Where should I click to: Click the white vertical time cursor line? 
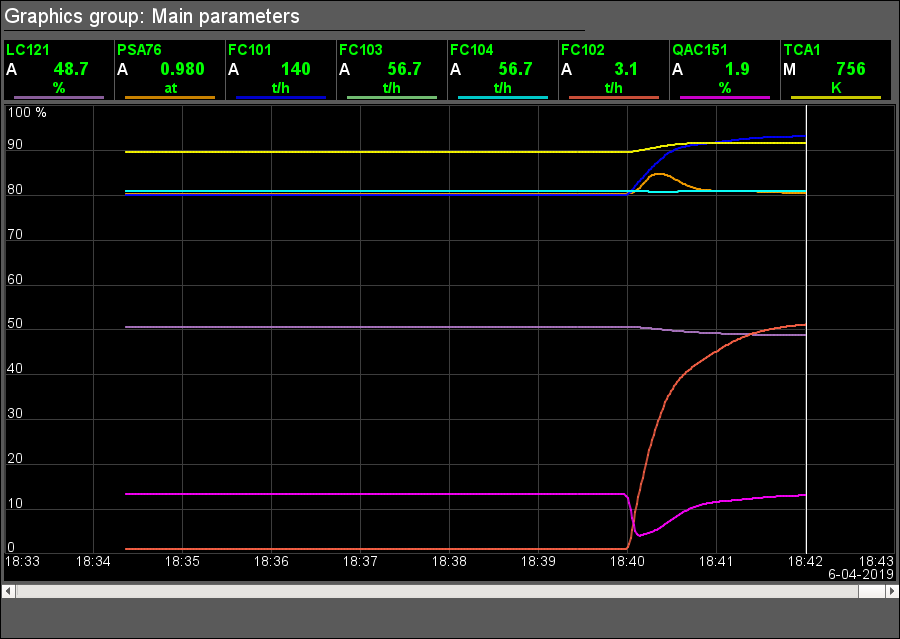click(x=806, y=329)
